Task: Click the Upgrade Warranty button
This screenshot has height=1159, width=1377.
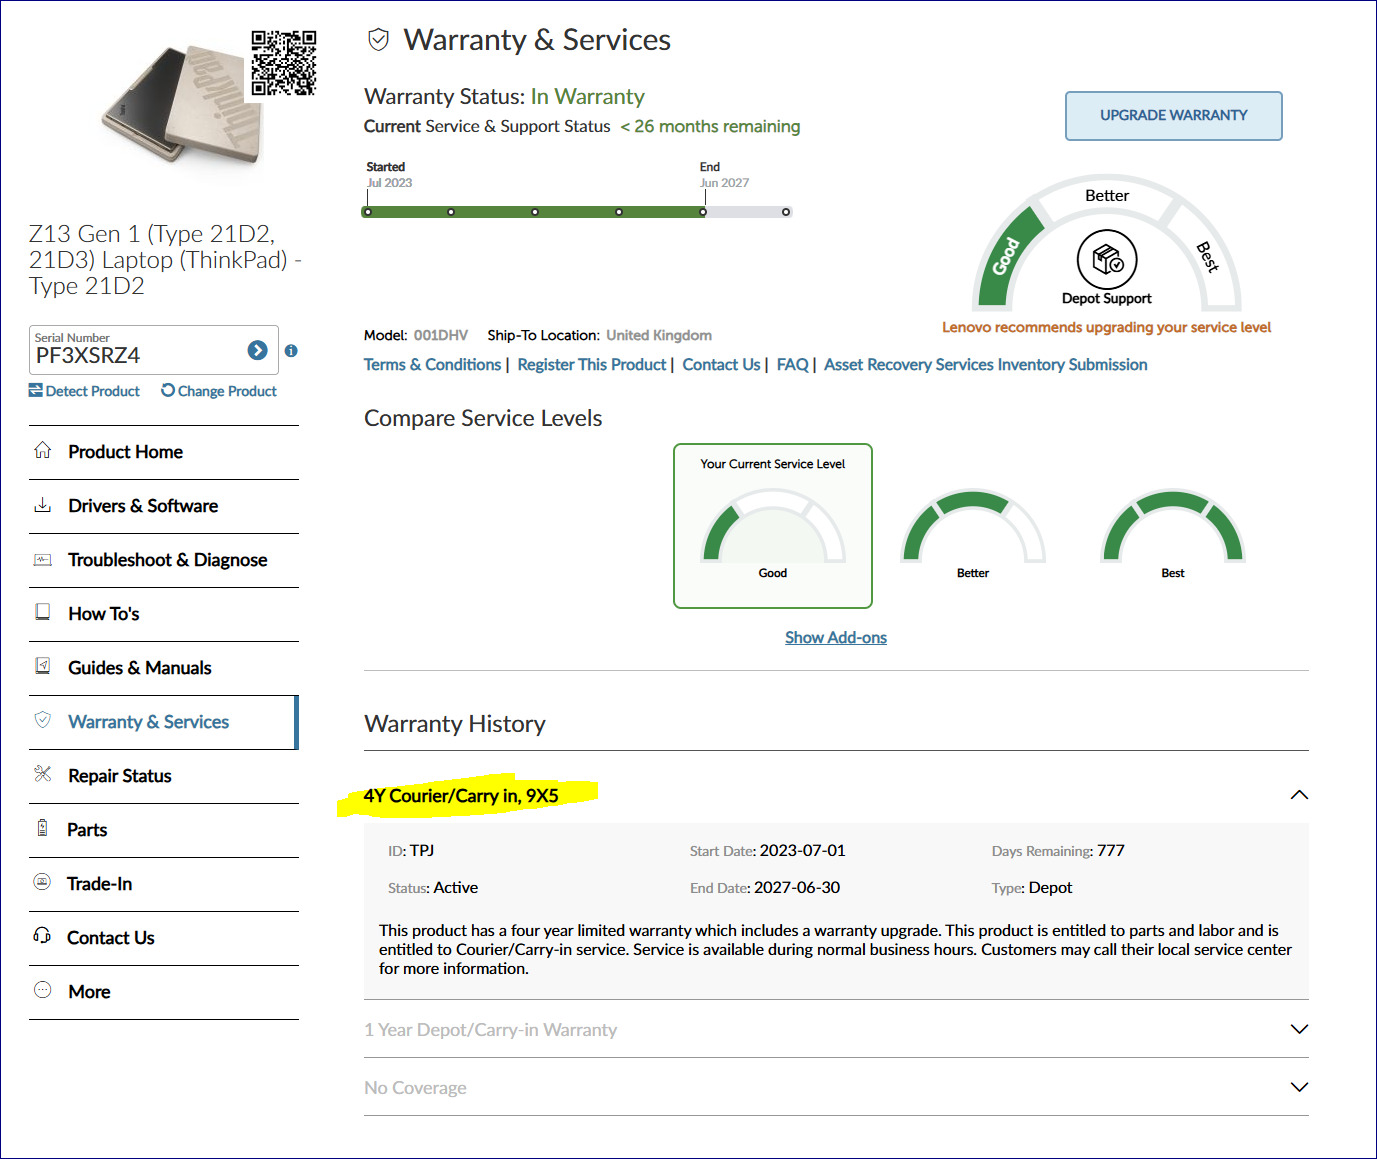Action: coord(1174,116)
